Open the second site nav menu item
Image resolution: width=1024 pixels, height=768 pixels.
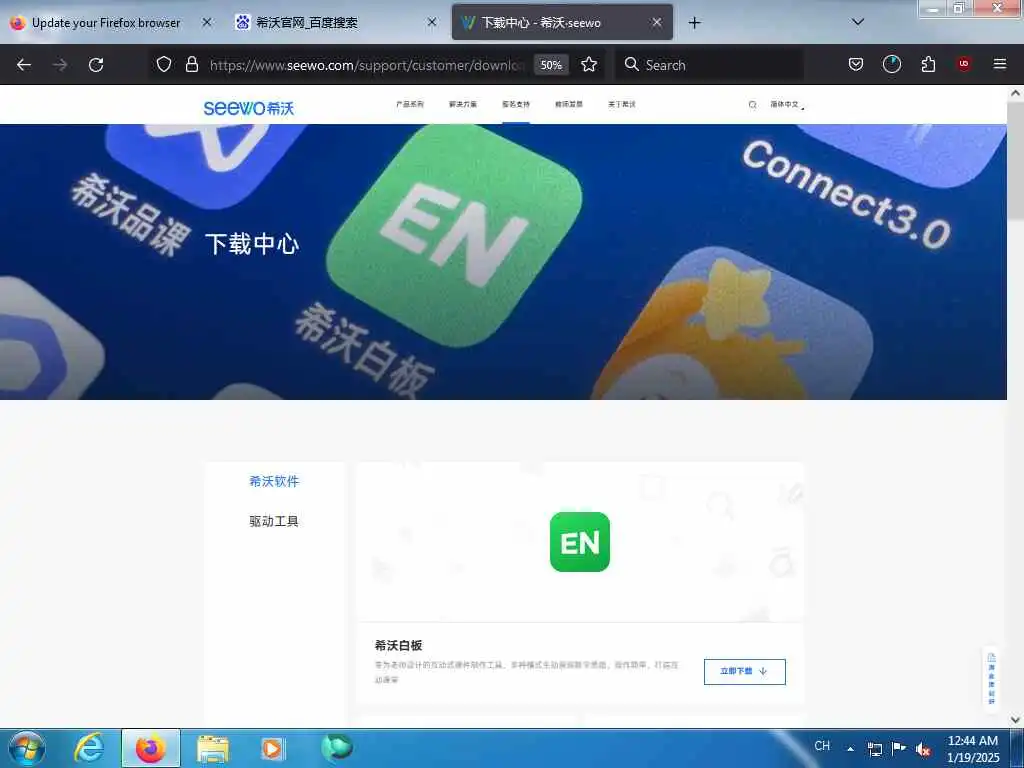click(462, 104)
